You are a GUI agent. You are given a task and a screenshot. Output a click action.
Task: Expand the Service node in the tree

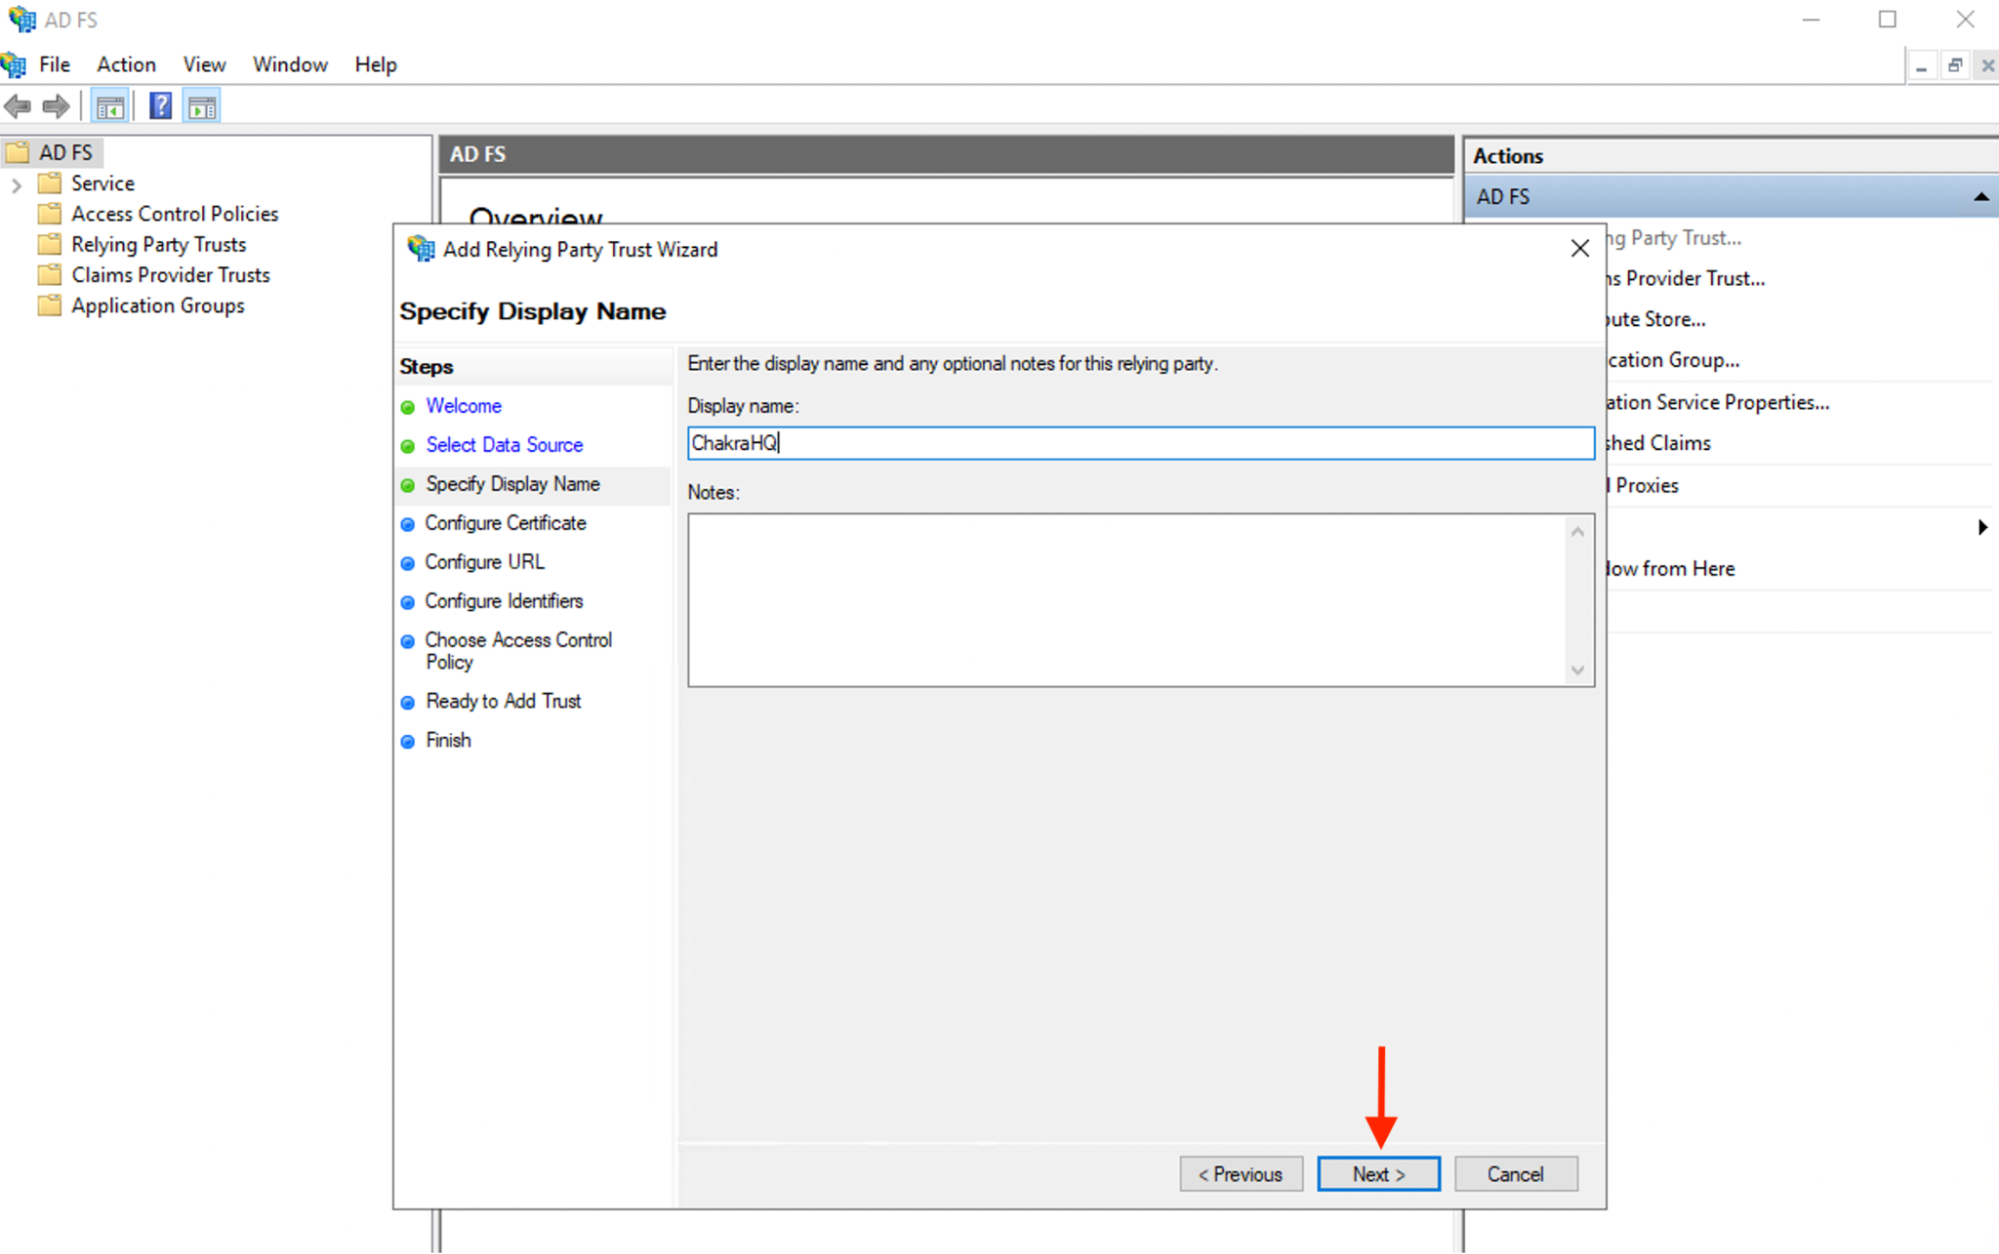coord(15,183)
